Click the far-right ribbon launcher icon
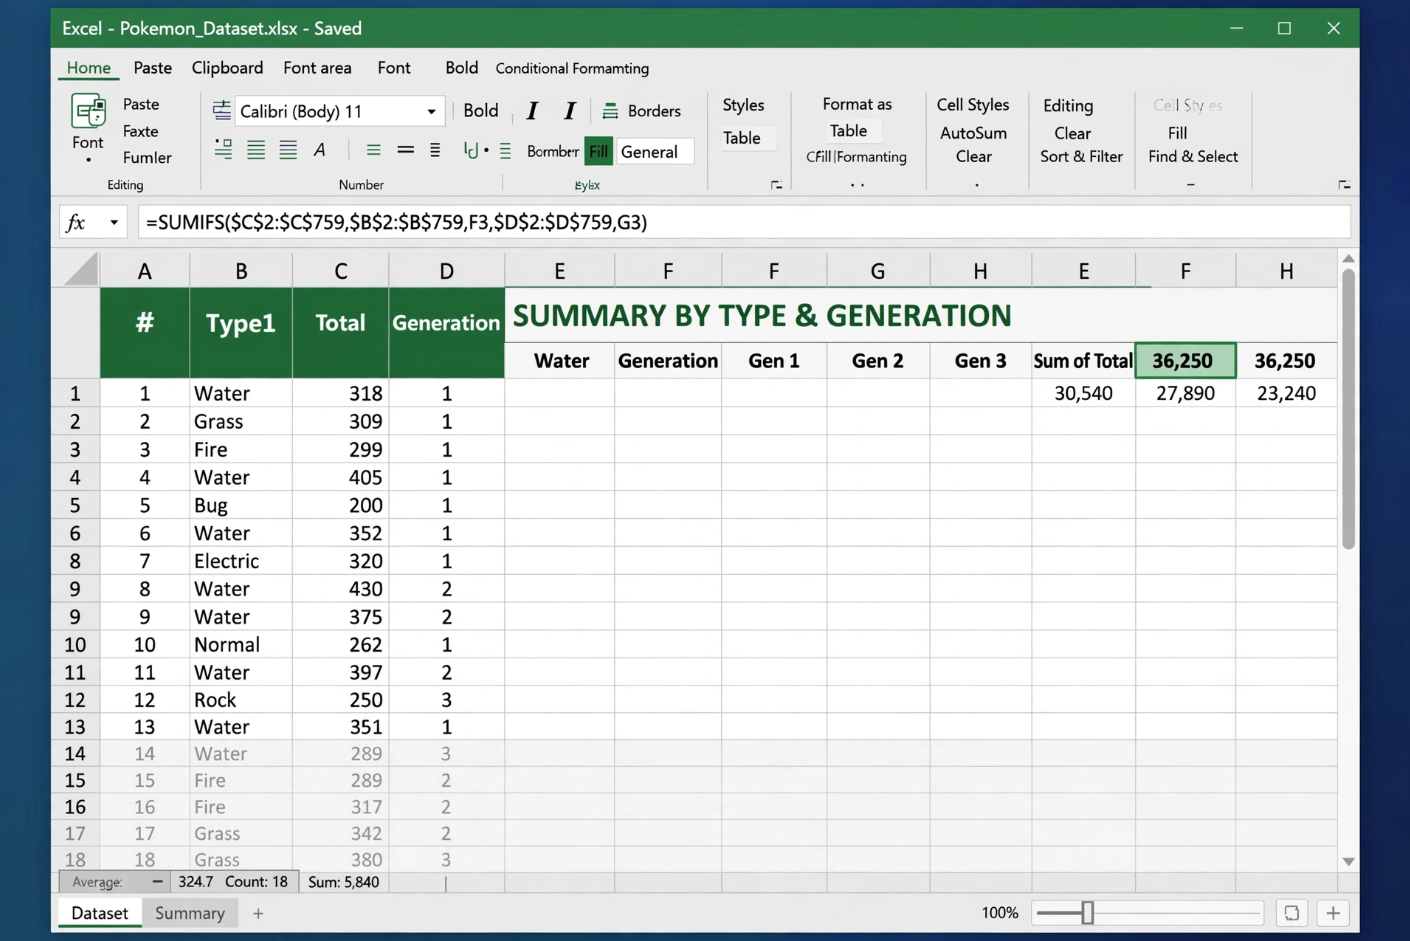Screen dimensions: 1410x941 click(x=1344, y=185)
